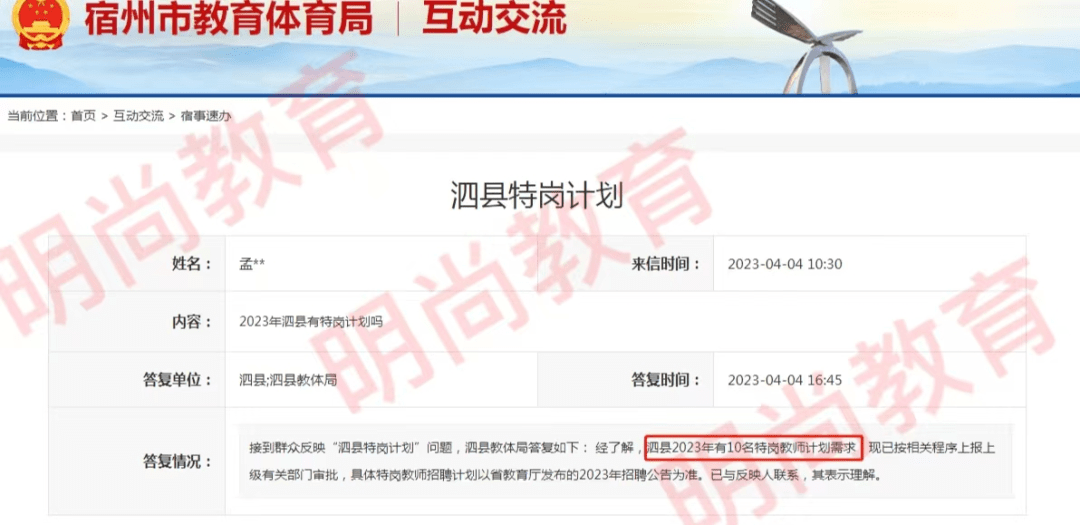
Task: Click the 答复单位 label
Action: coord(176,380)
